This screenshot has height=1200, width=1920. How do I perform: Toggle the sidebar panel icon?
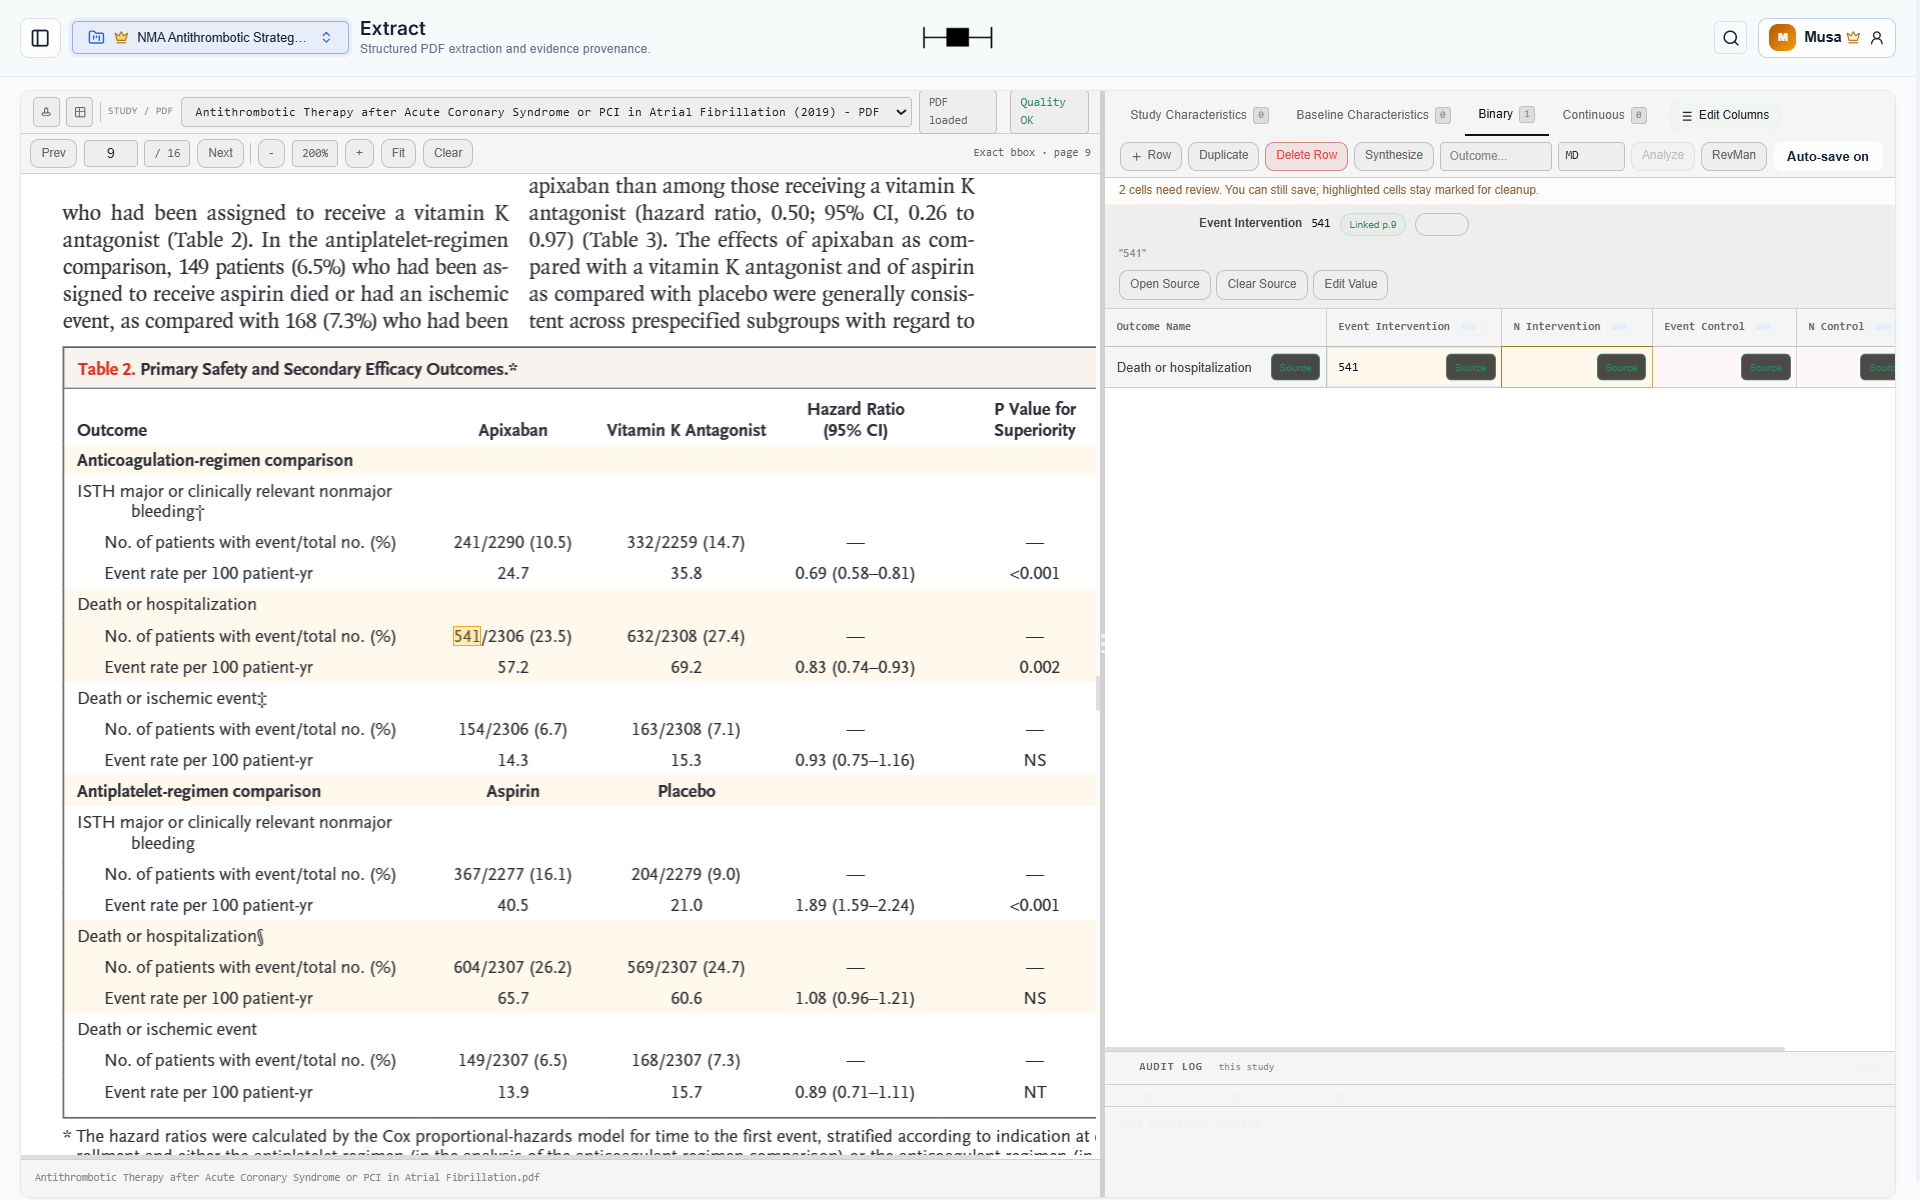tap(40, 38)
